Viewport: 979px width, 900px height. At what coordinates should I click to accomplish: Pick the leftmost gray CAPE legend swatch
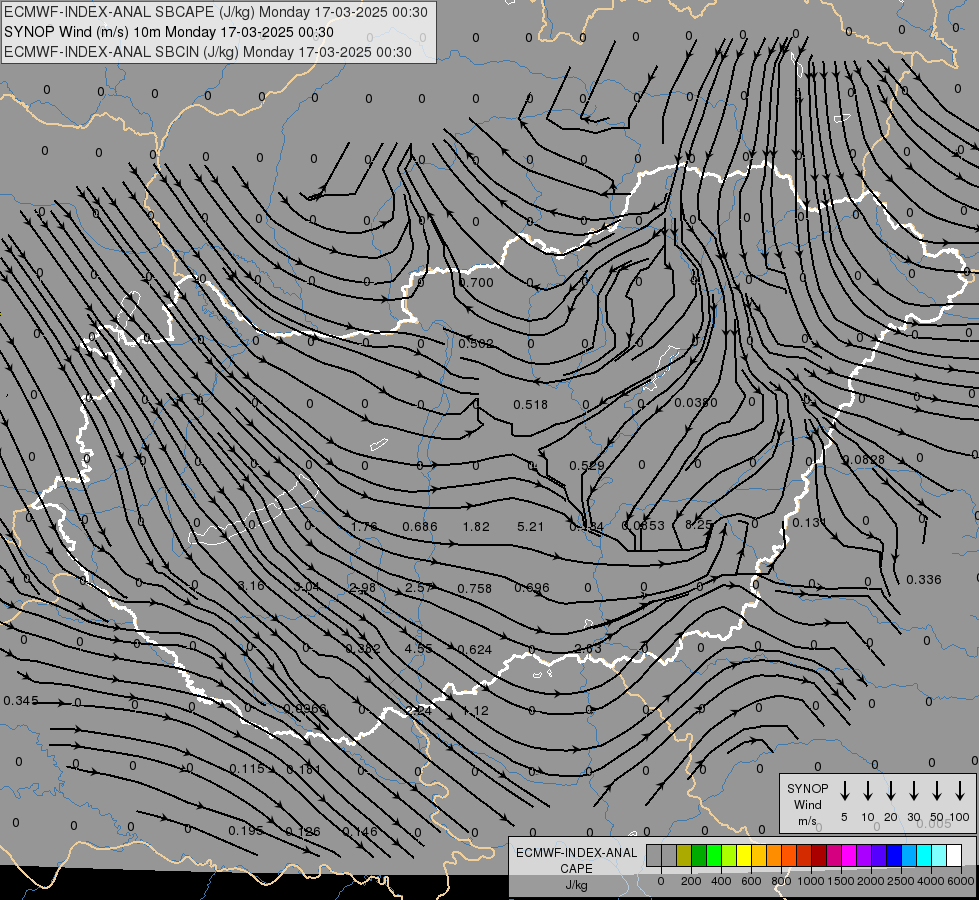click(x=654, y=856)
